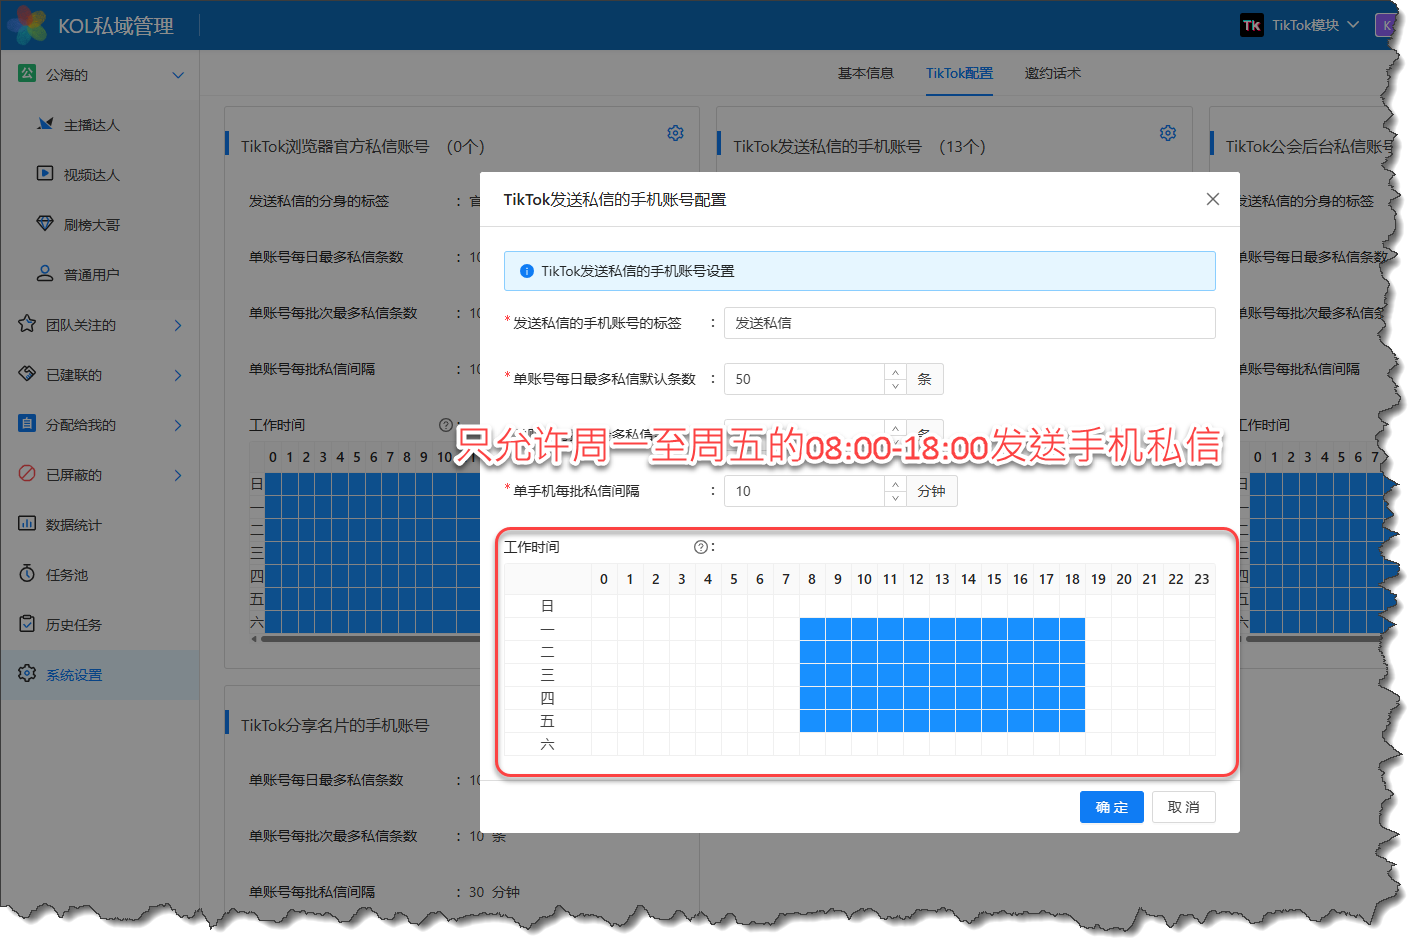Viewport: 1423px width, 950px height.
Task: Open 系统设置 gear icon in sidebar
Action: tap(27, 673)
